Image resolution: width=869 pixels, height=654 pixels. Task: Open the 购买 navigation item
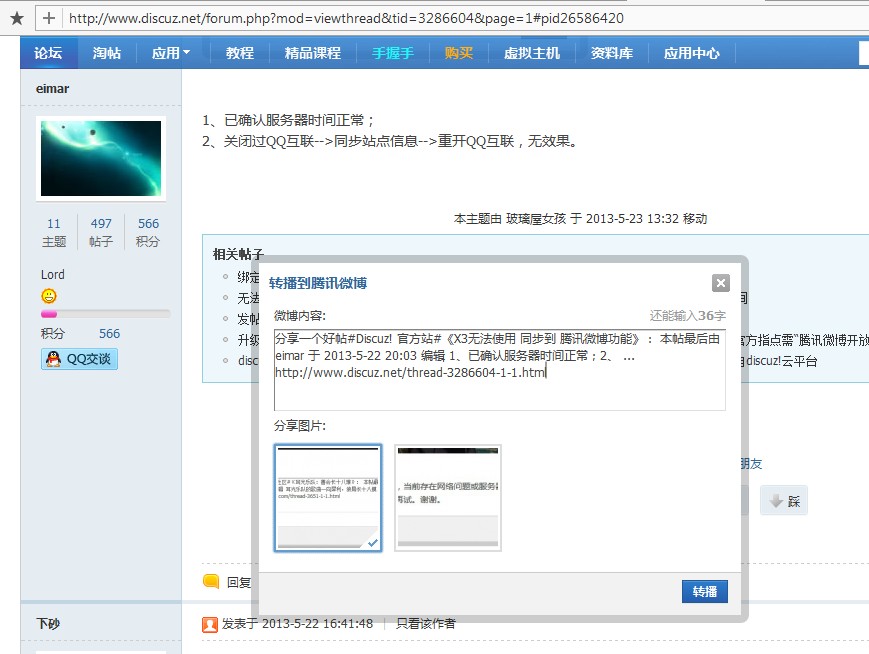[x=459, y=53]
